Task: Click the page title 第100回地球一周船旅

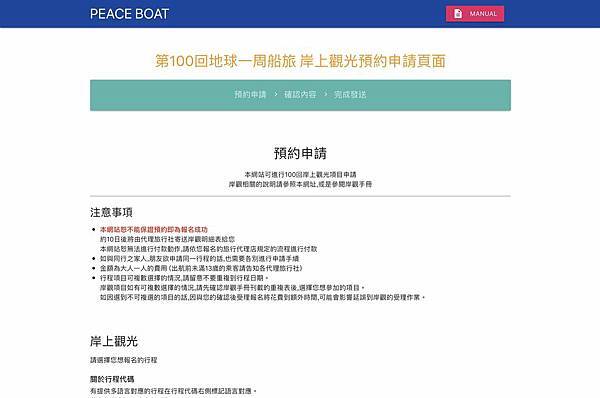Action: click(300, 61)
